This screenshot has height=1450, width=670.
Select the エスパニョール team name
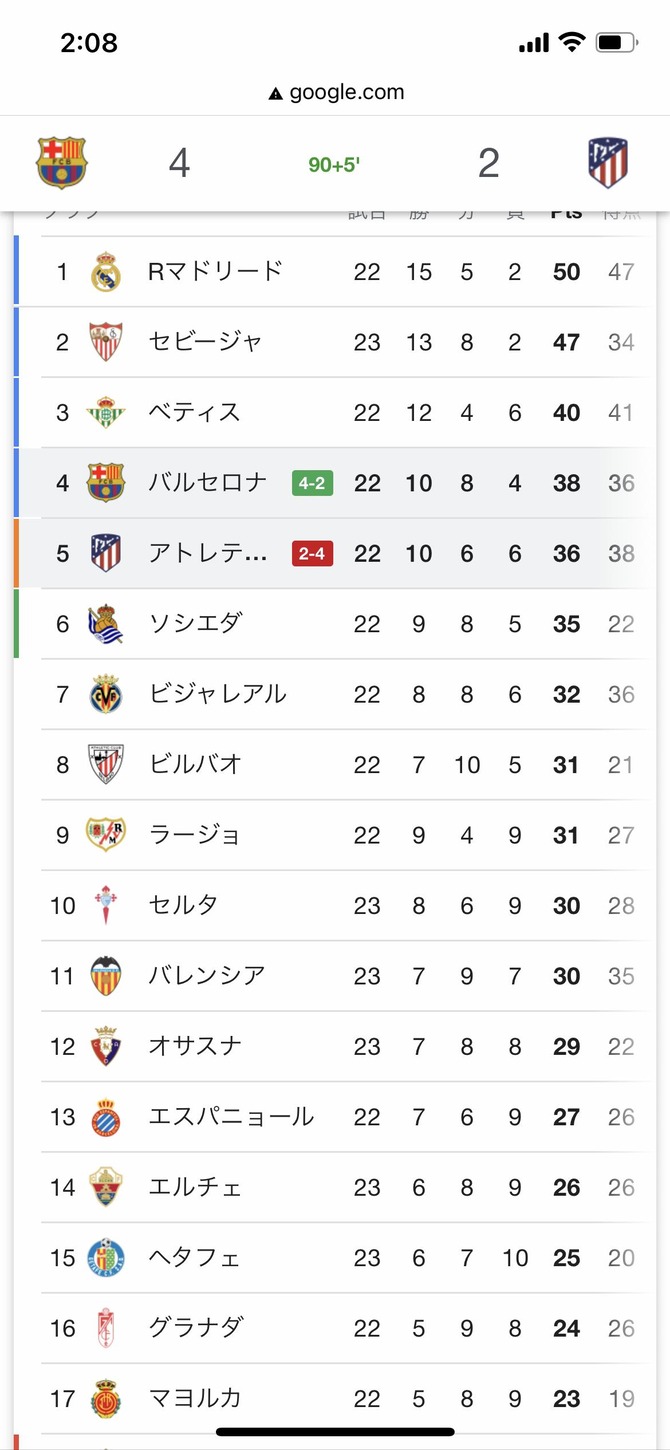(231, 1116)
